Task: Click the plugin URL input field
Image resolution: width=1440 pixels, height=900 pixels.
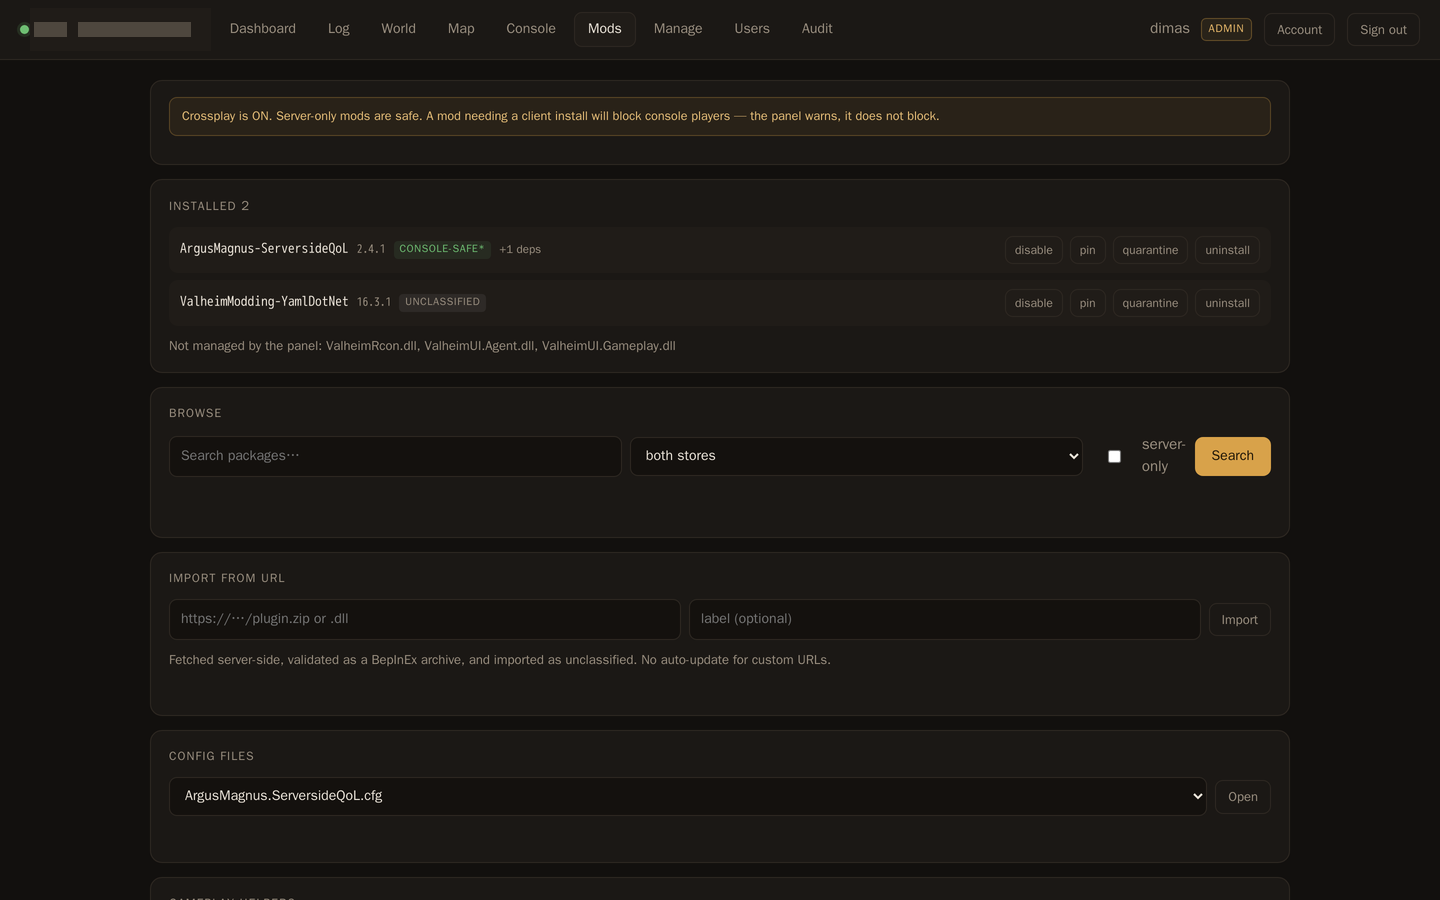Action: (425, 619)
